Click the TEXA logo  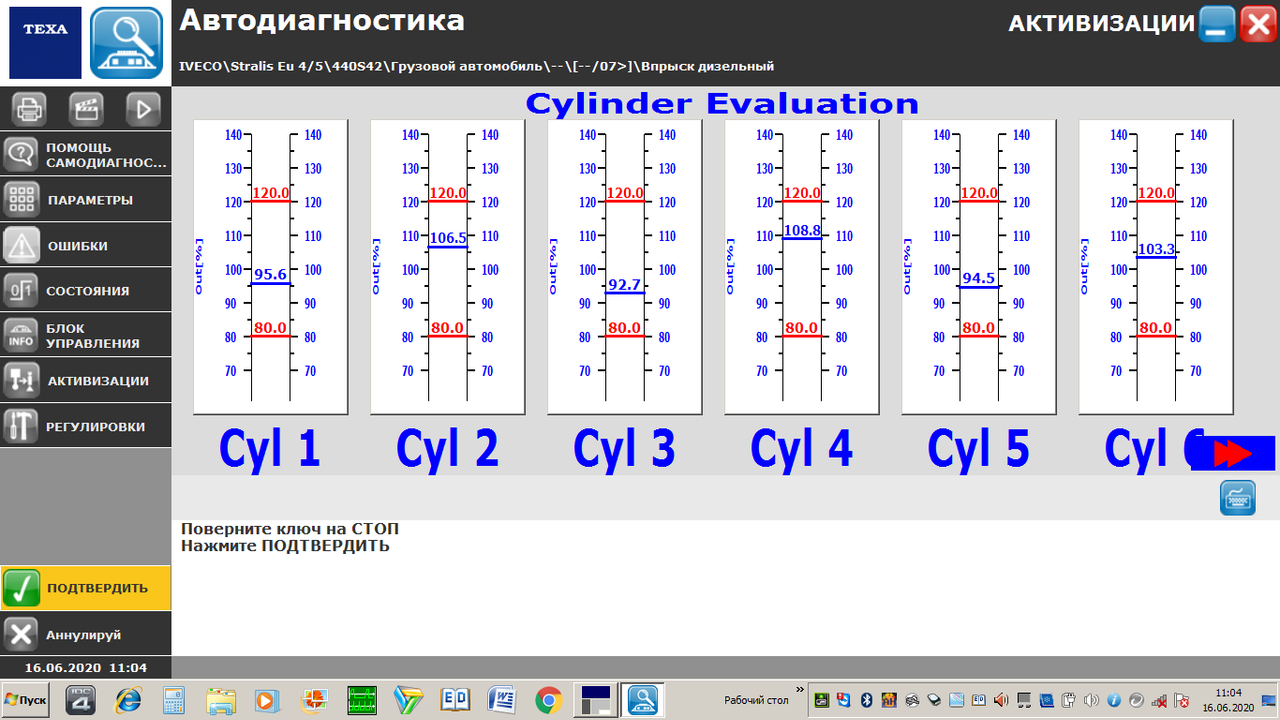pos(45,43)
